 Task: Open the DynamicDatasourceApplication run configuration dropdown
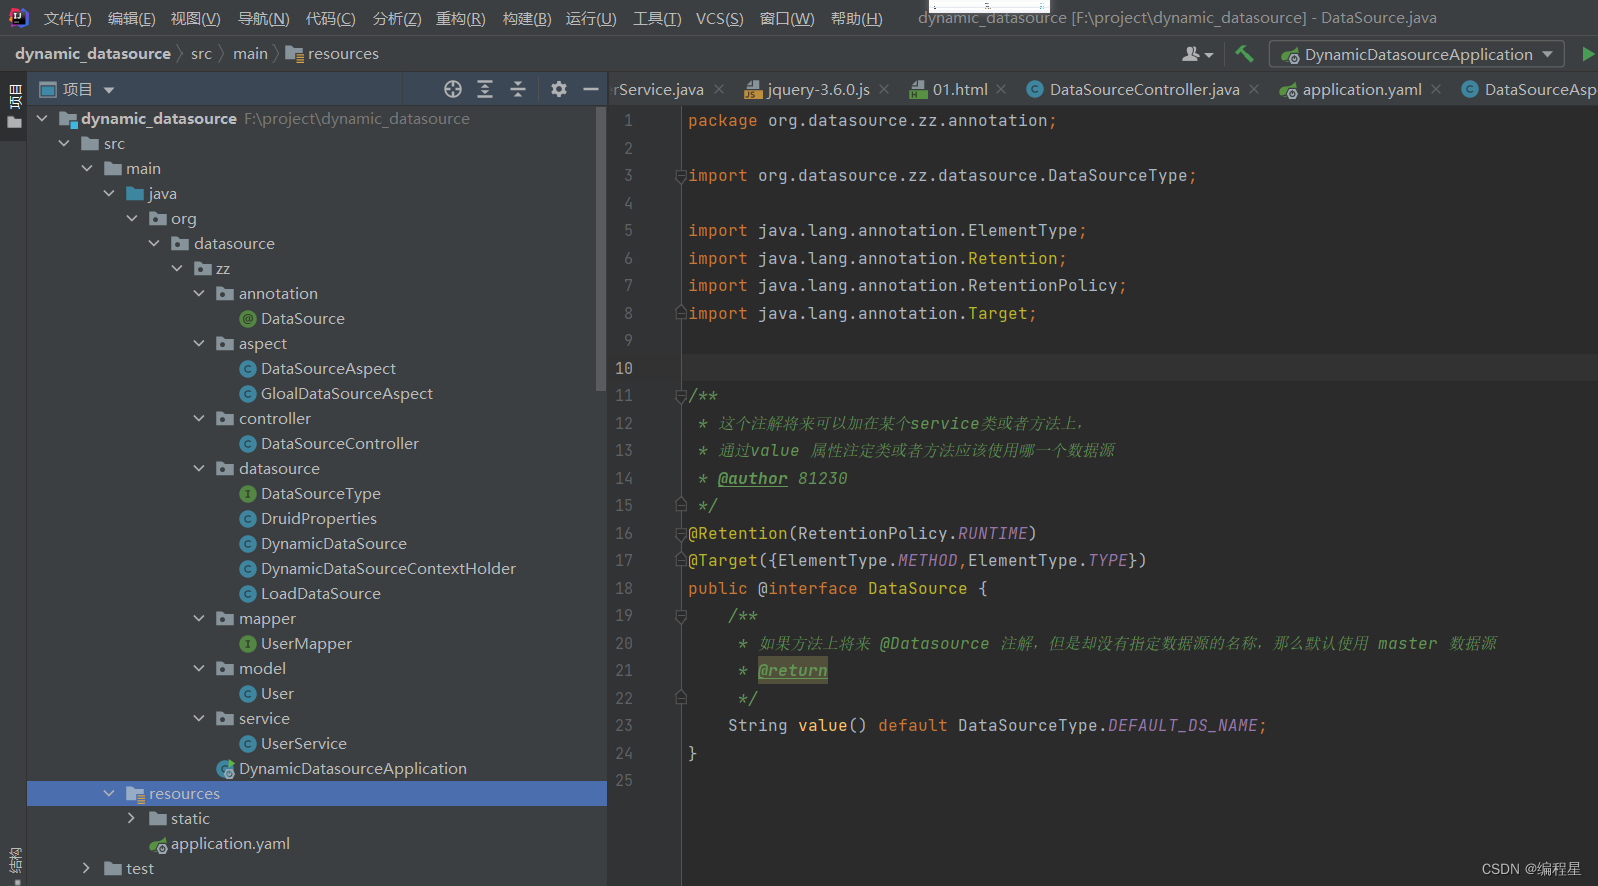[1547, 54]
